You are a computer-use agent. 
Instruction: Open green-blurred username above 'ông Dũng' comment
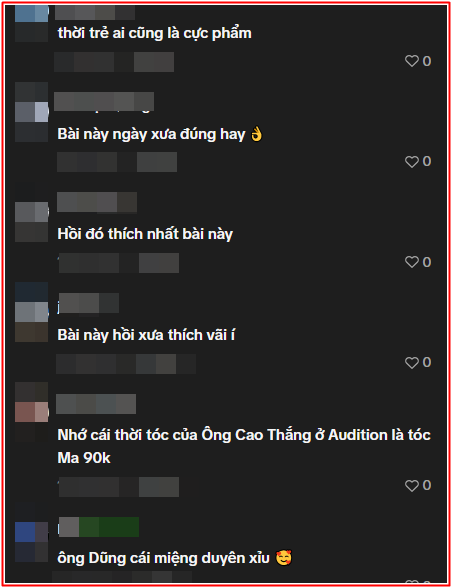pos(99,527)
